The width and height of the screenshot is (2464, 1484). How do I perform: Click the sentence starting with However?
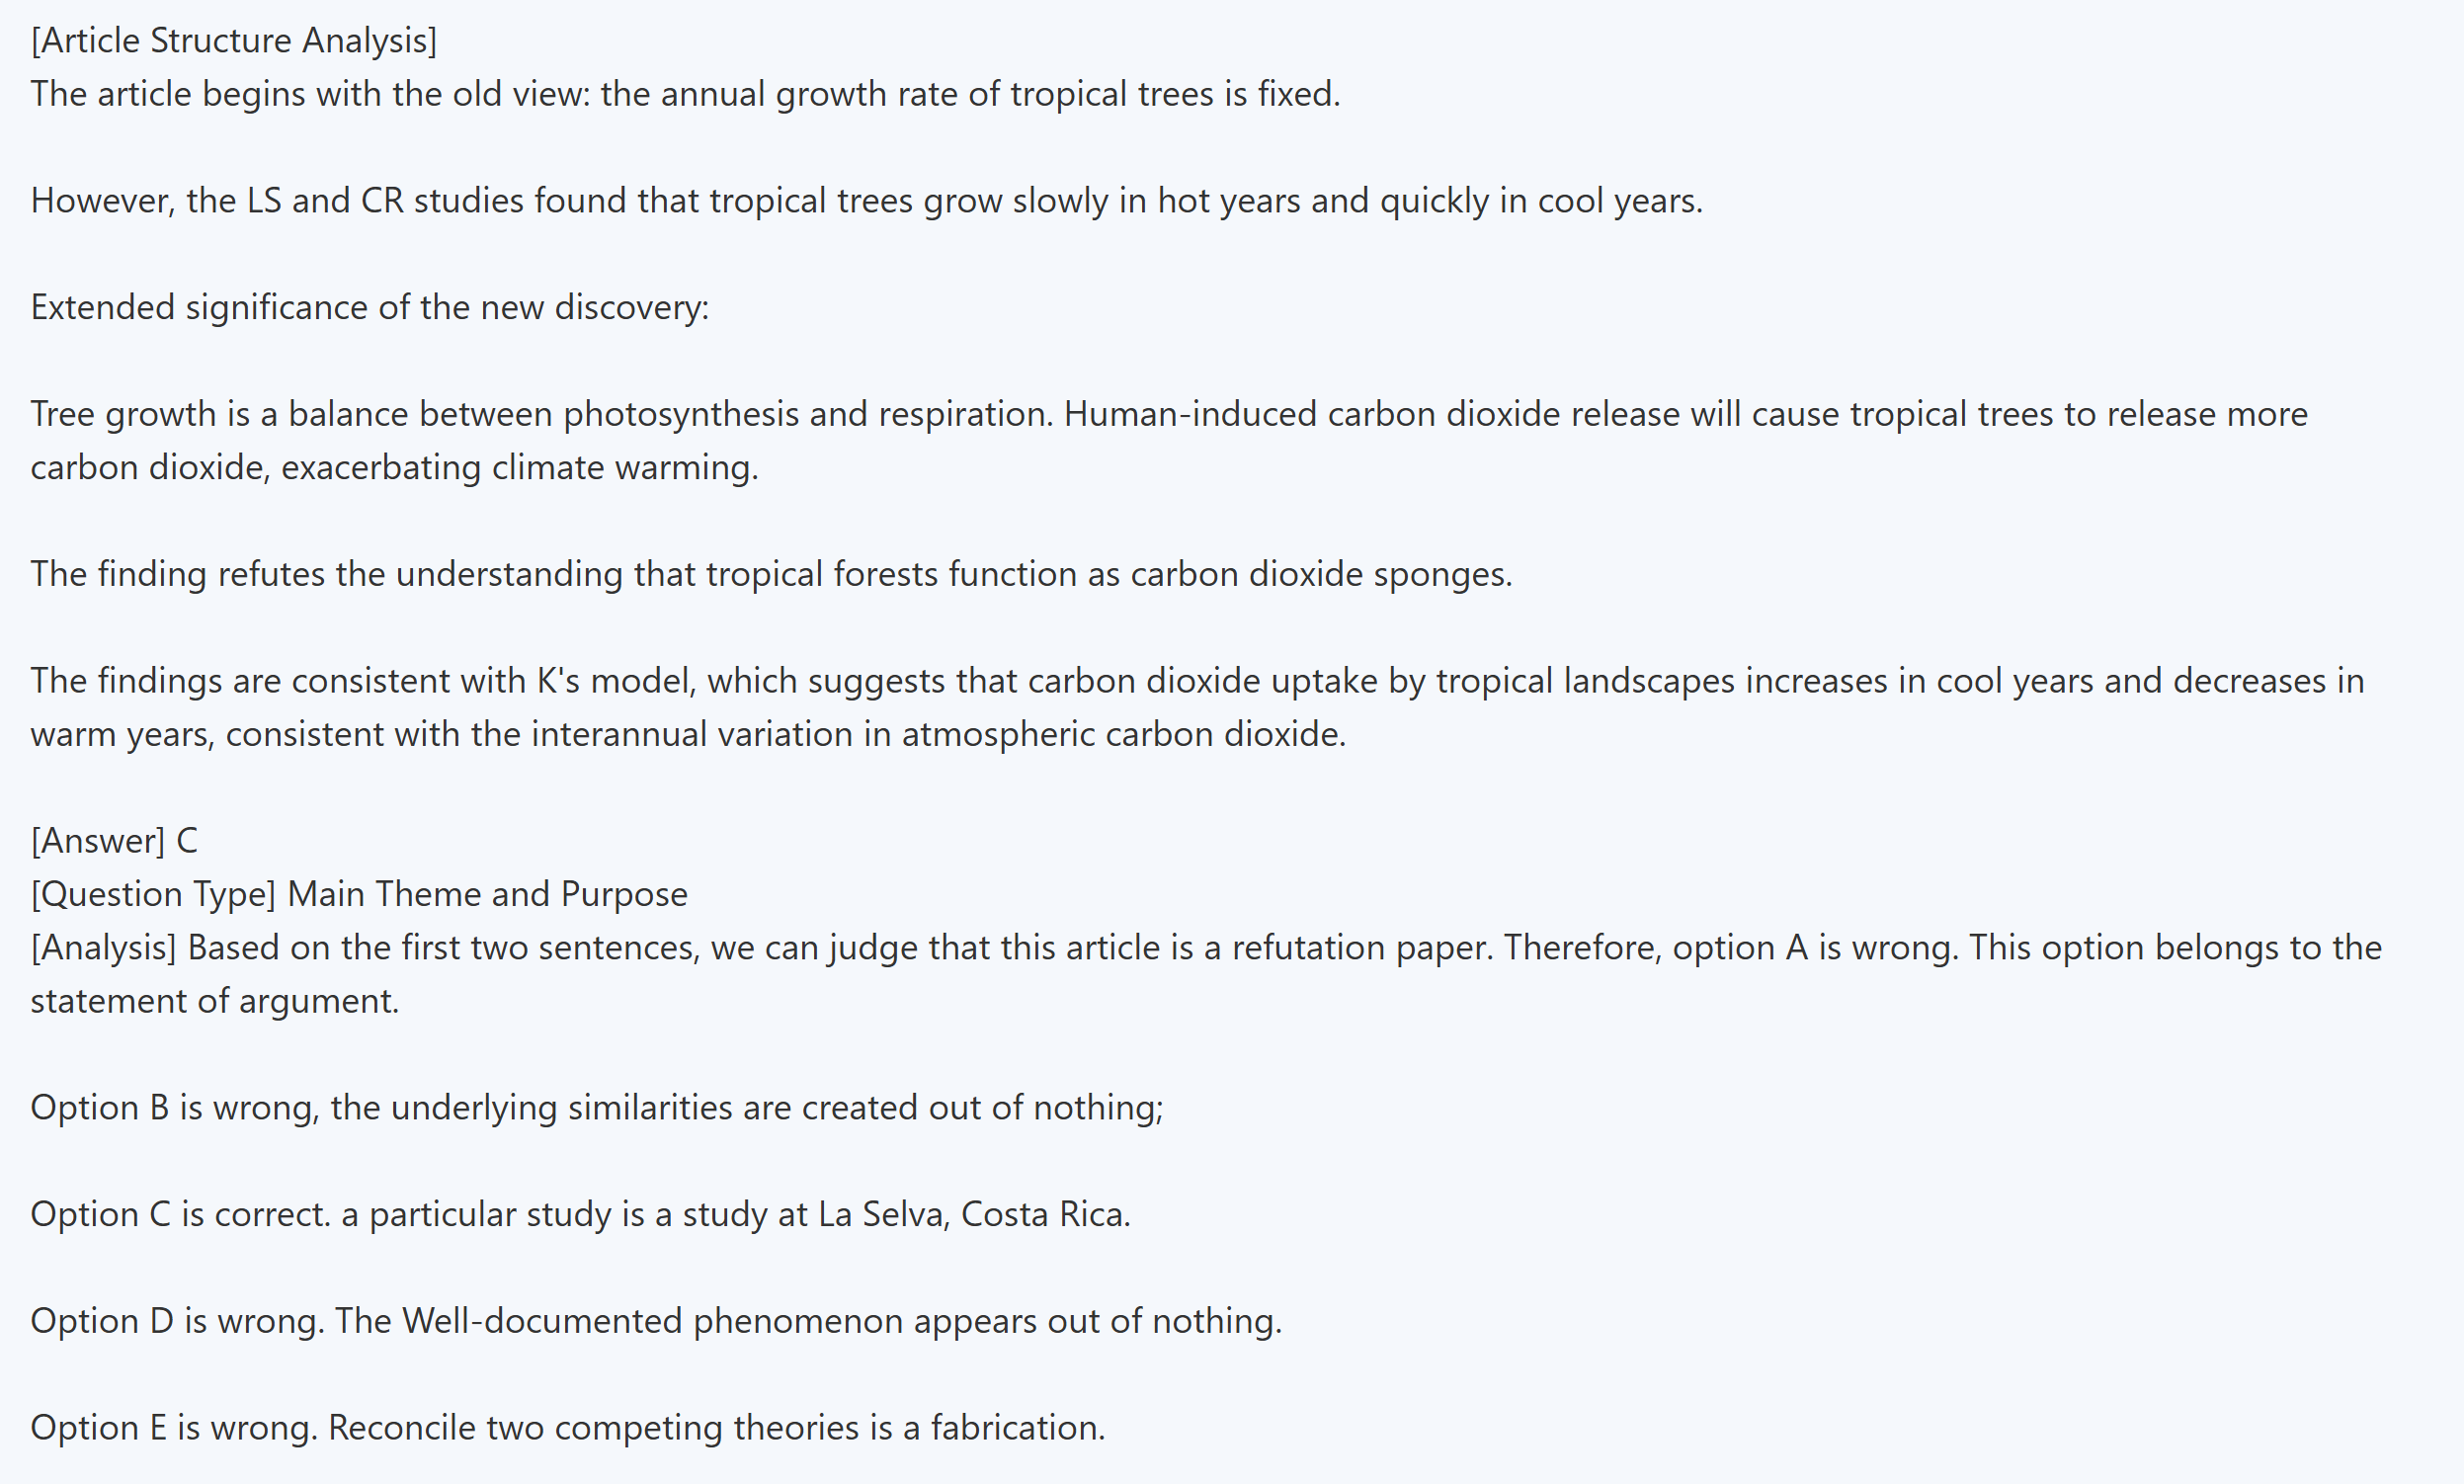(866, 201)
